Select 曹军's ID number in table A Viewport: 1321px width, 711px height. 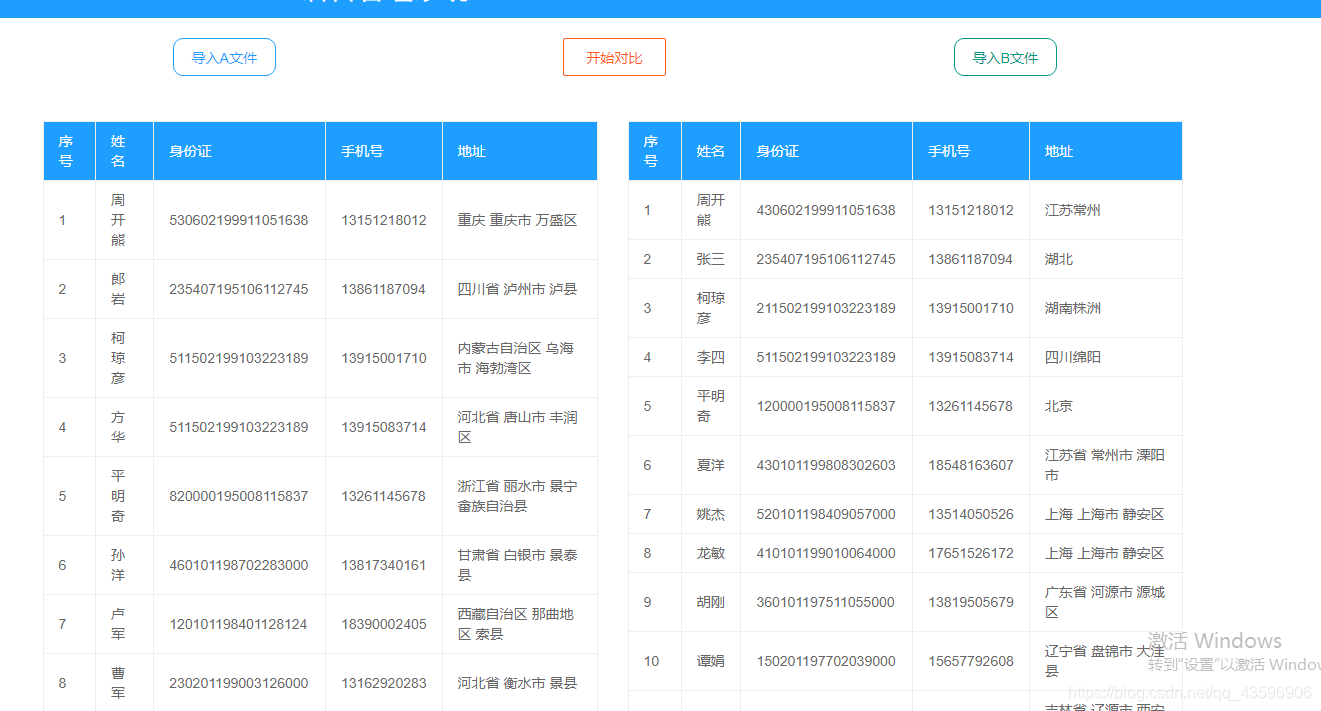point(239,683)
